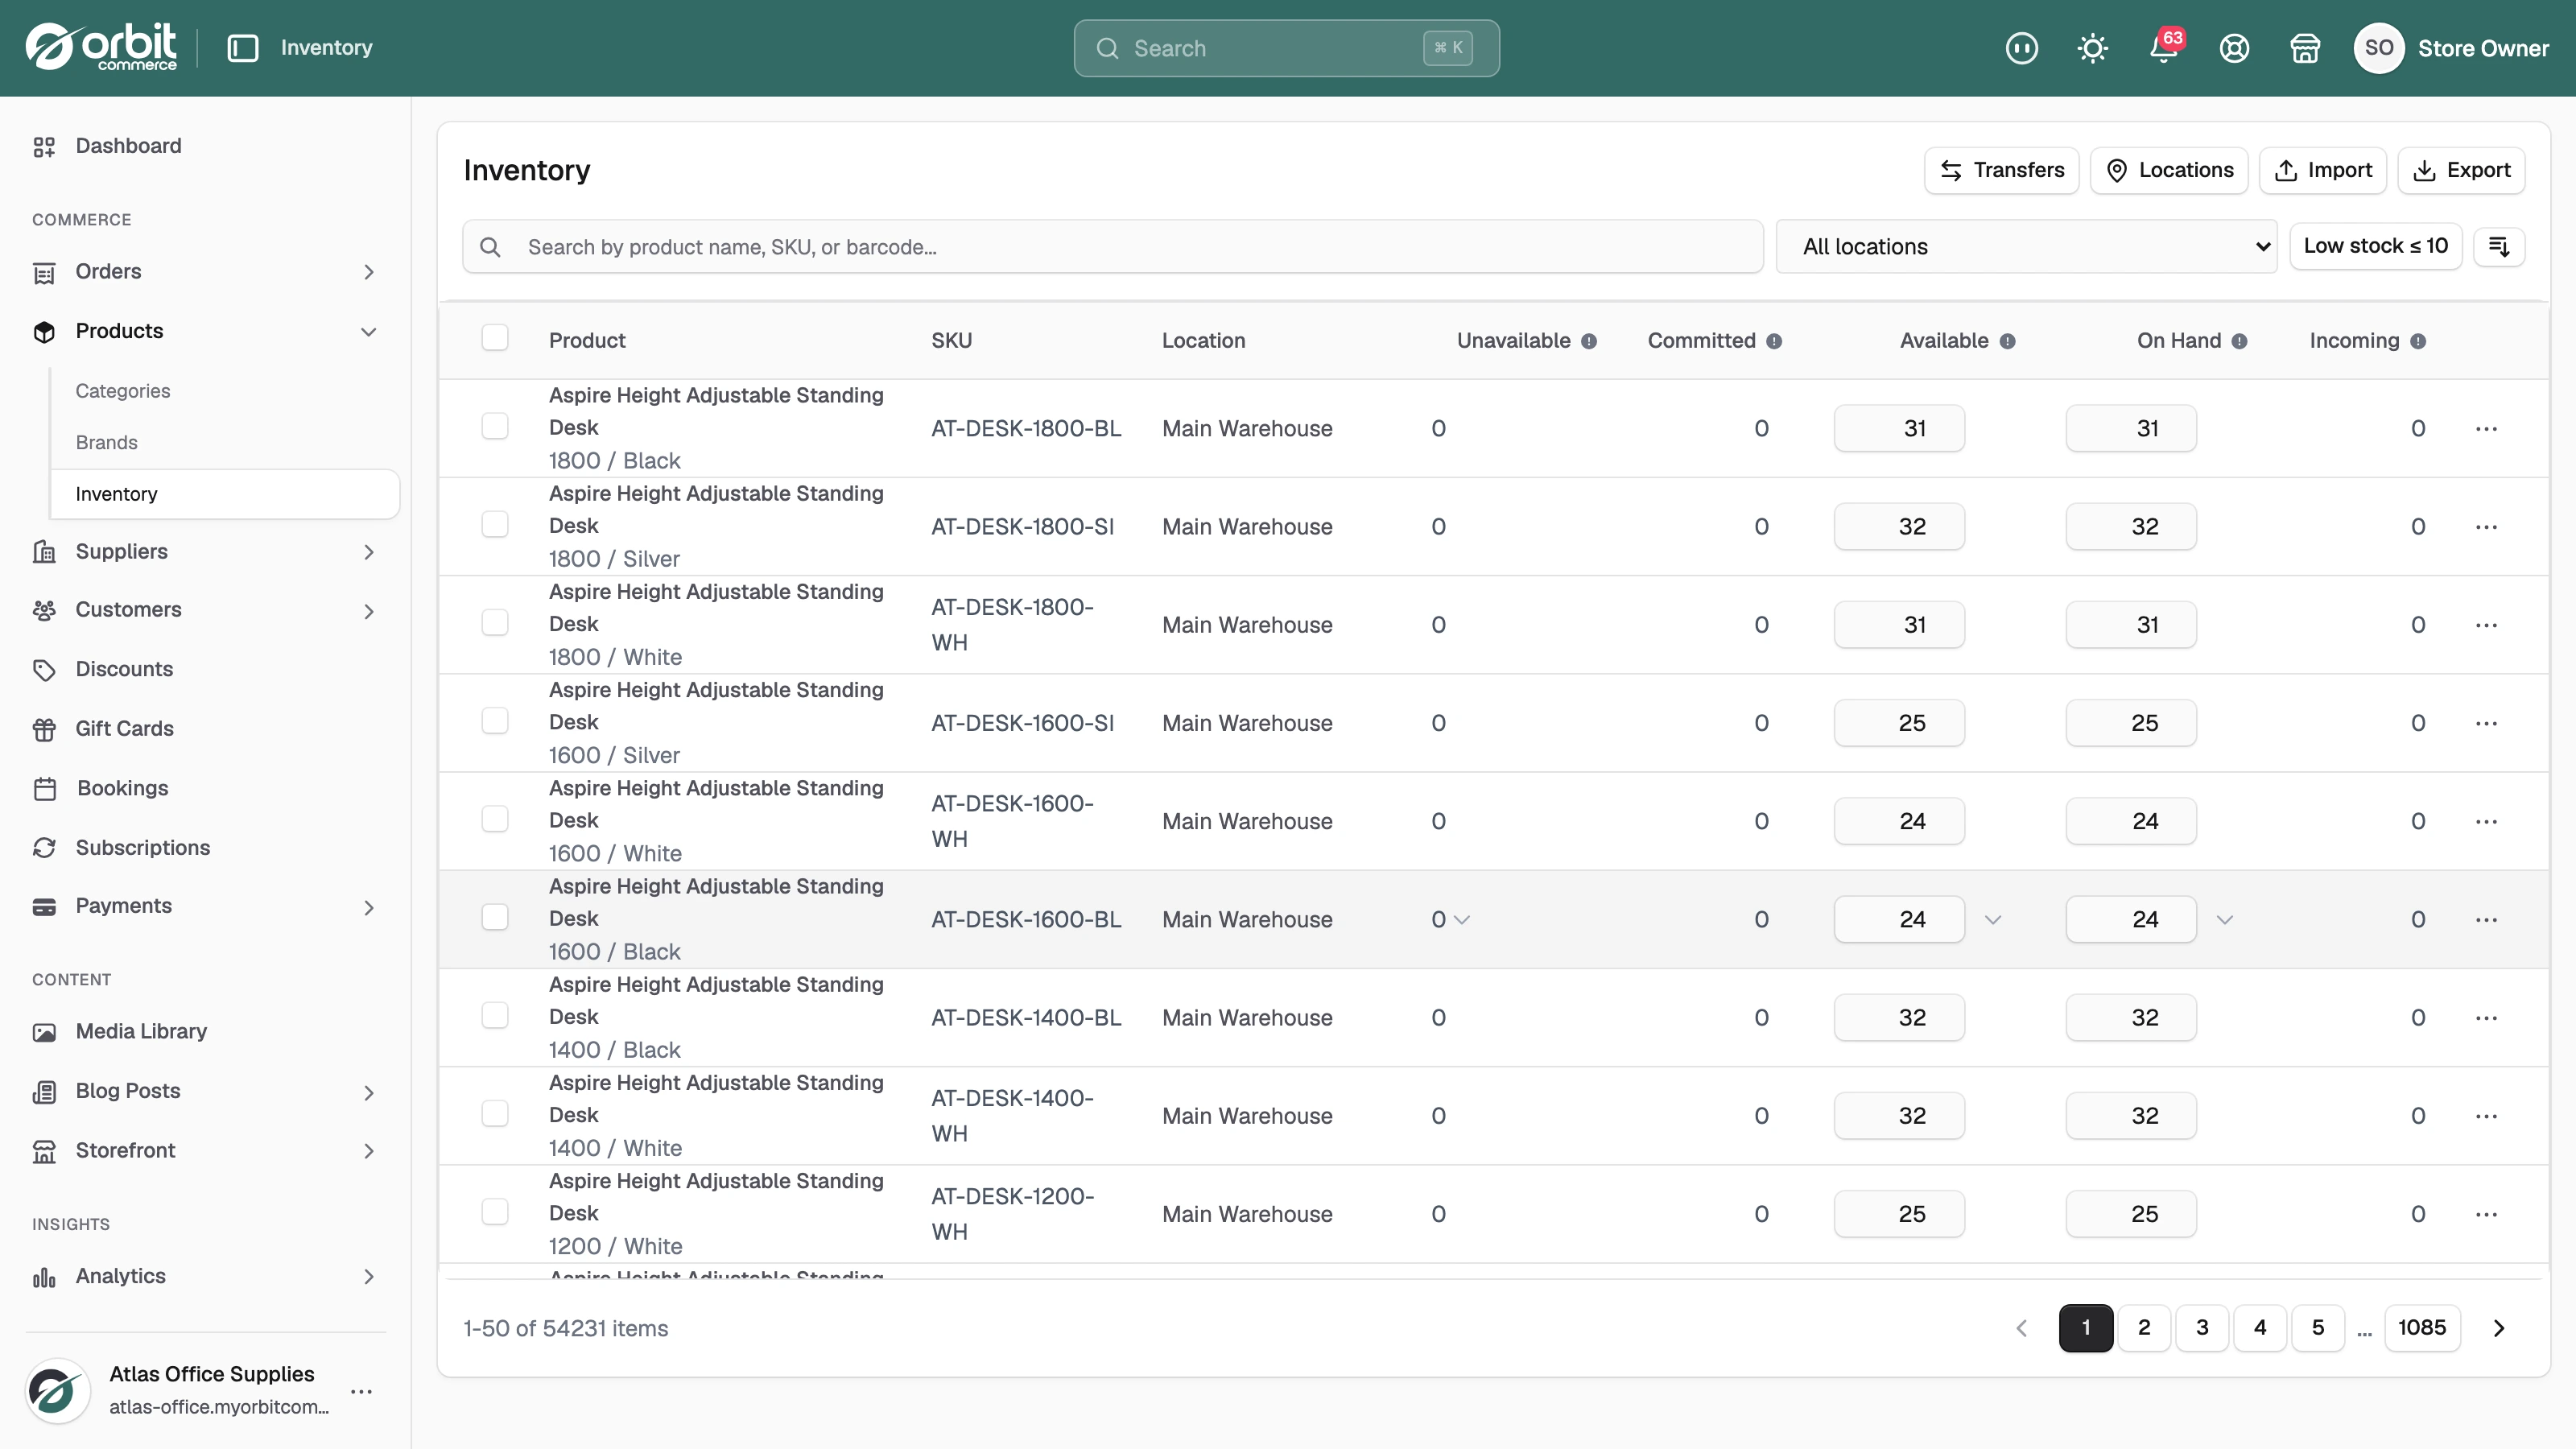Switch theme with the sun icon

tap(2092, 48)
